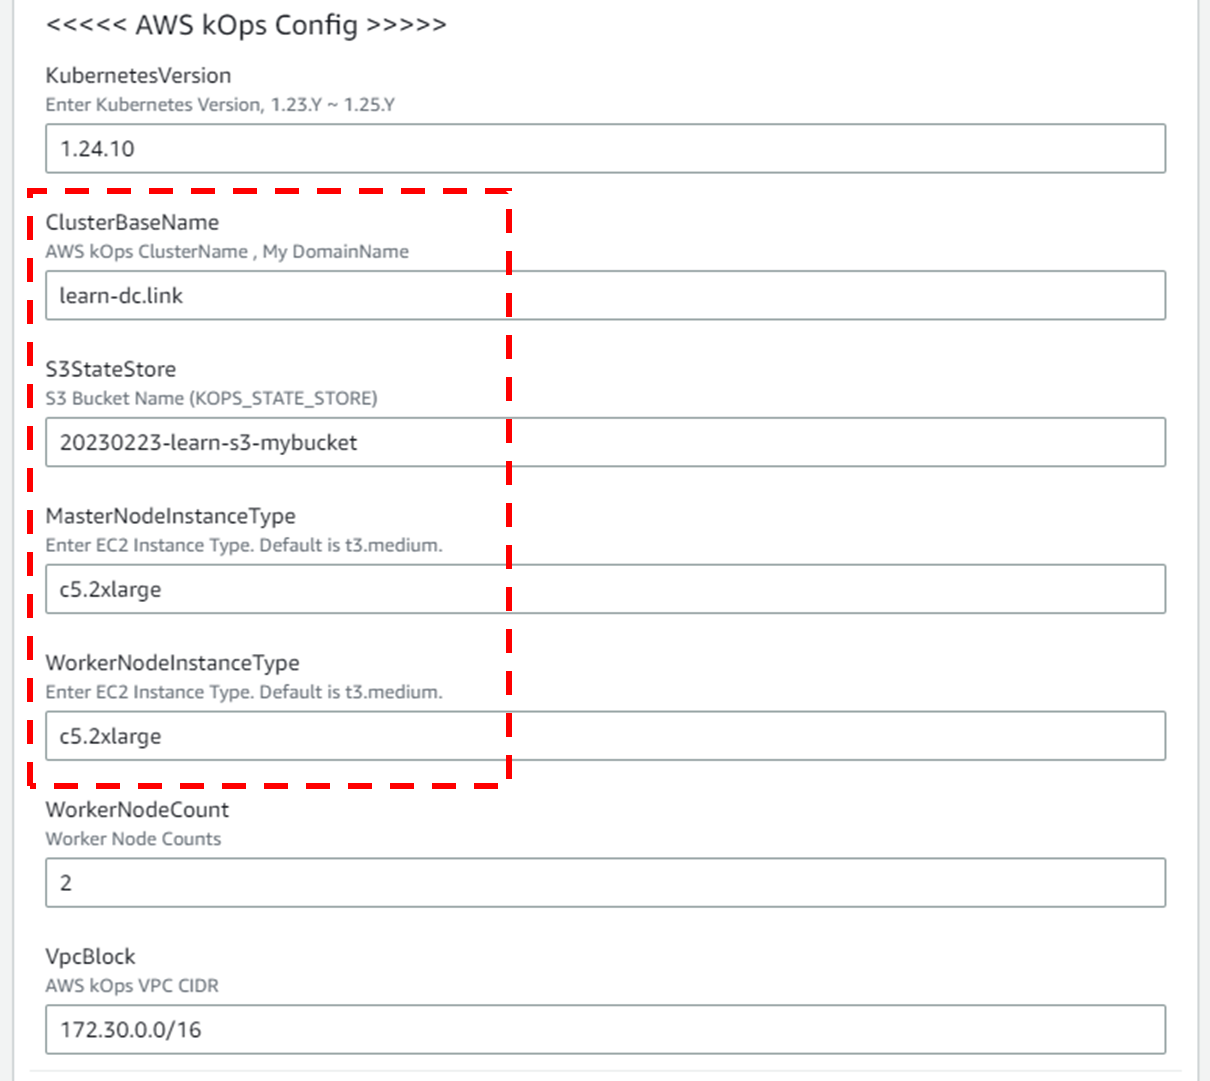Select the MasterNodeInstanceType input box
1210x1081 pixels.
point(604,589)
